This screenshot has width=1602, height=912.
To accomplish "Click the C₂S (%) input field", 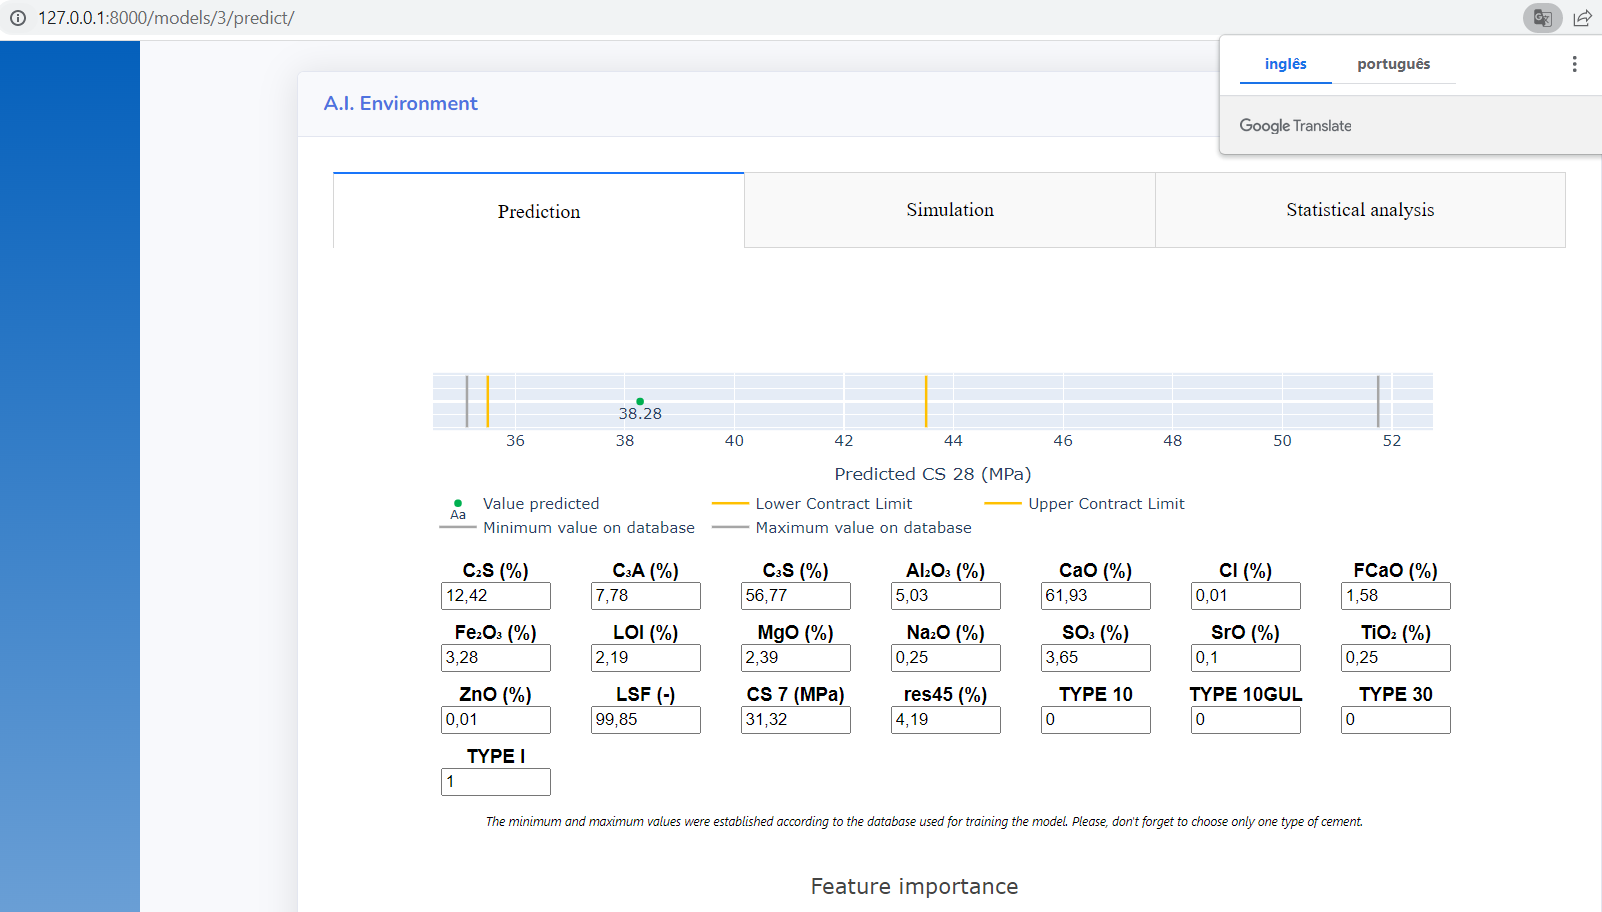I will click(495, 596).
